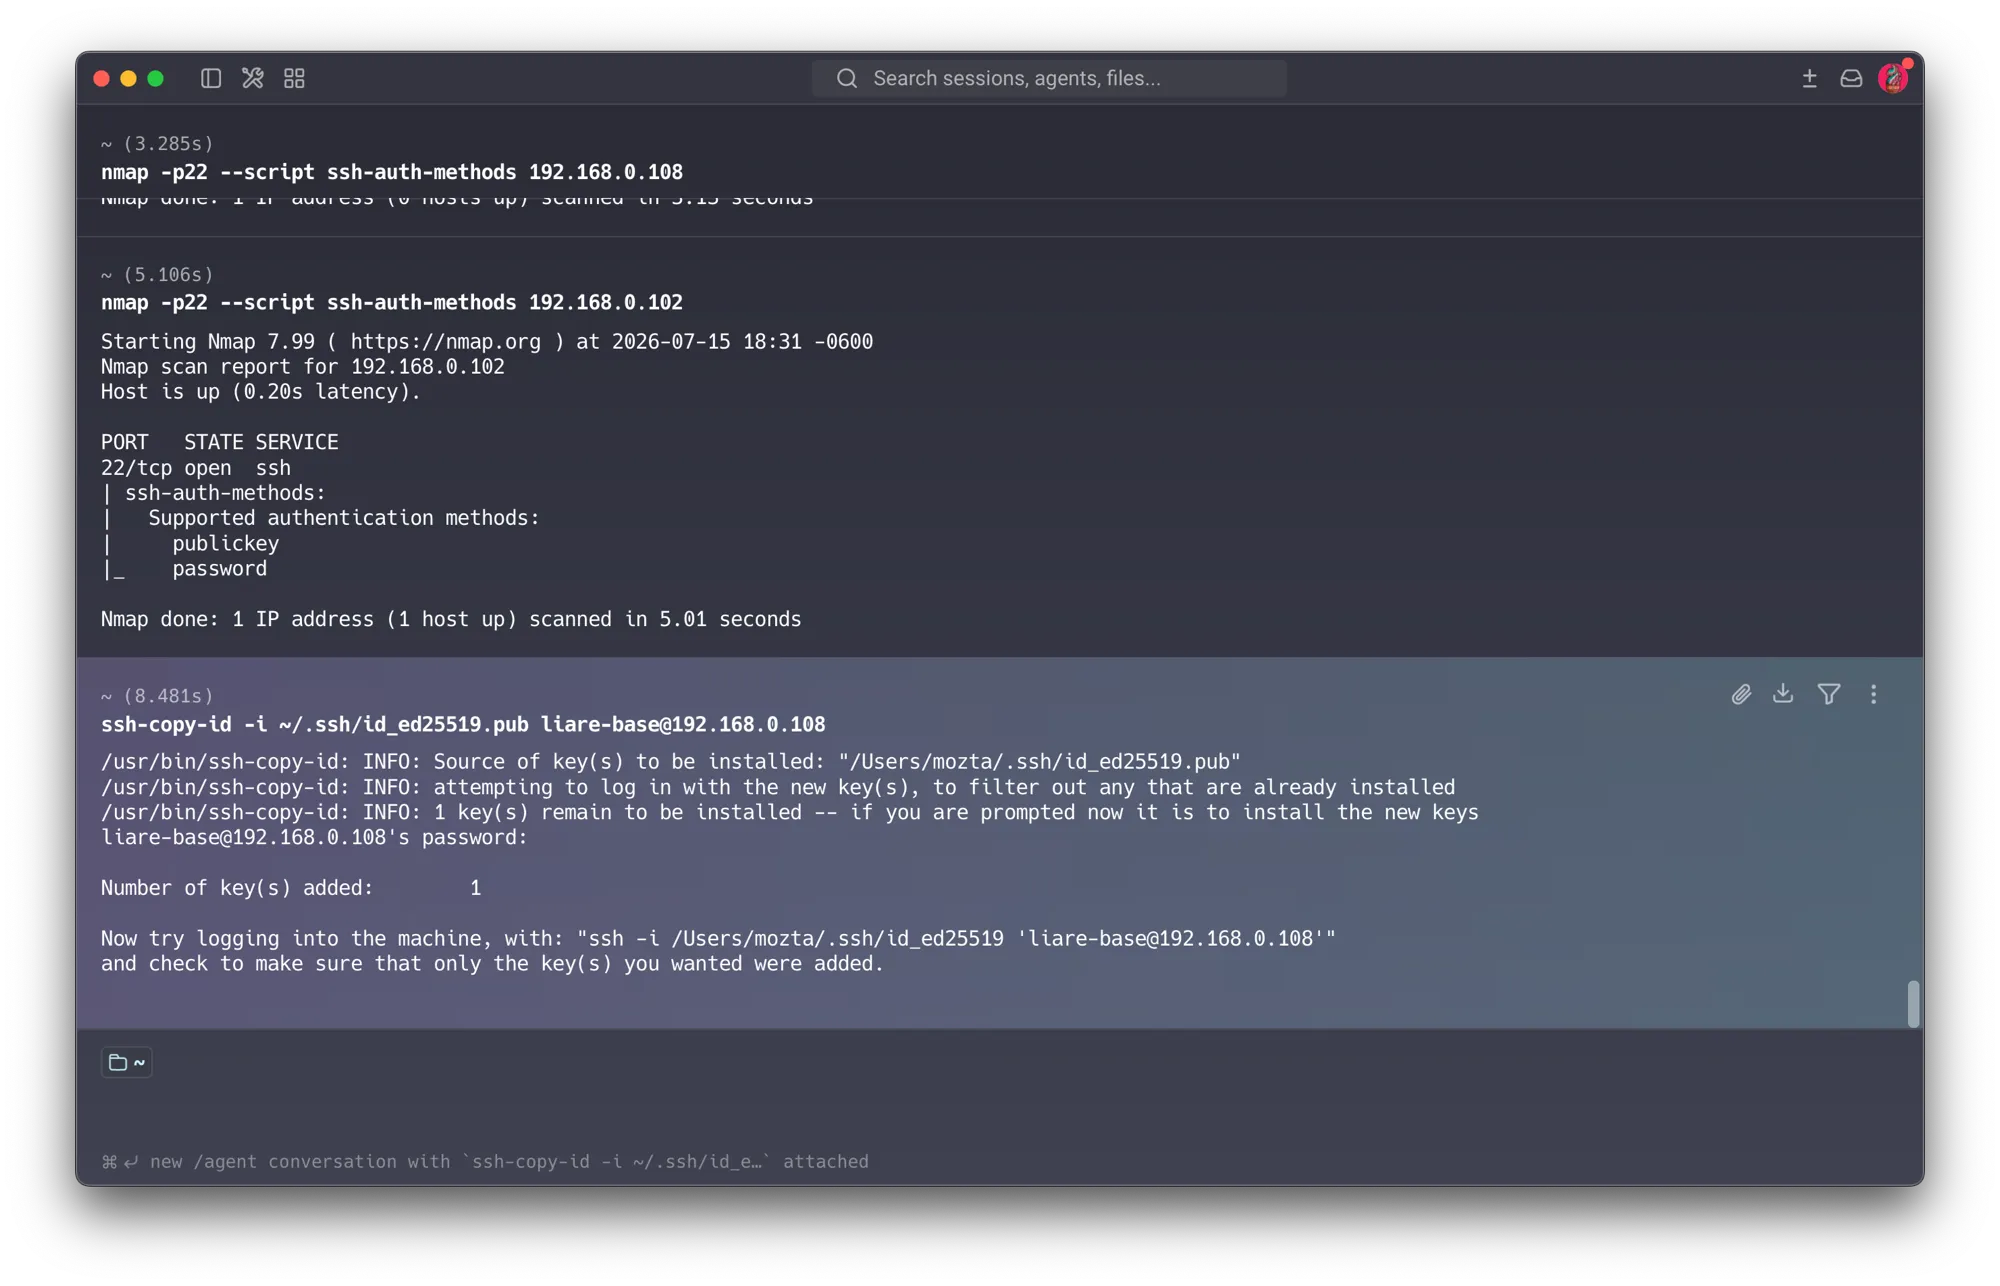Click the nmap 192.168.0.108 command line
Screen dimensions: 2000x1286
pos(392,172)
